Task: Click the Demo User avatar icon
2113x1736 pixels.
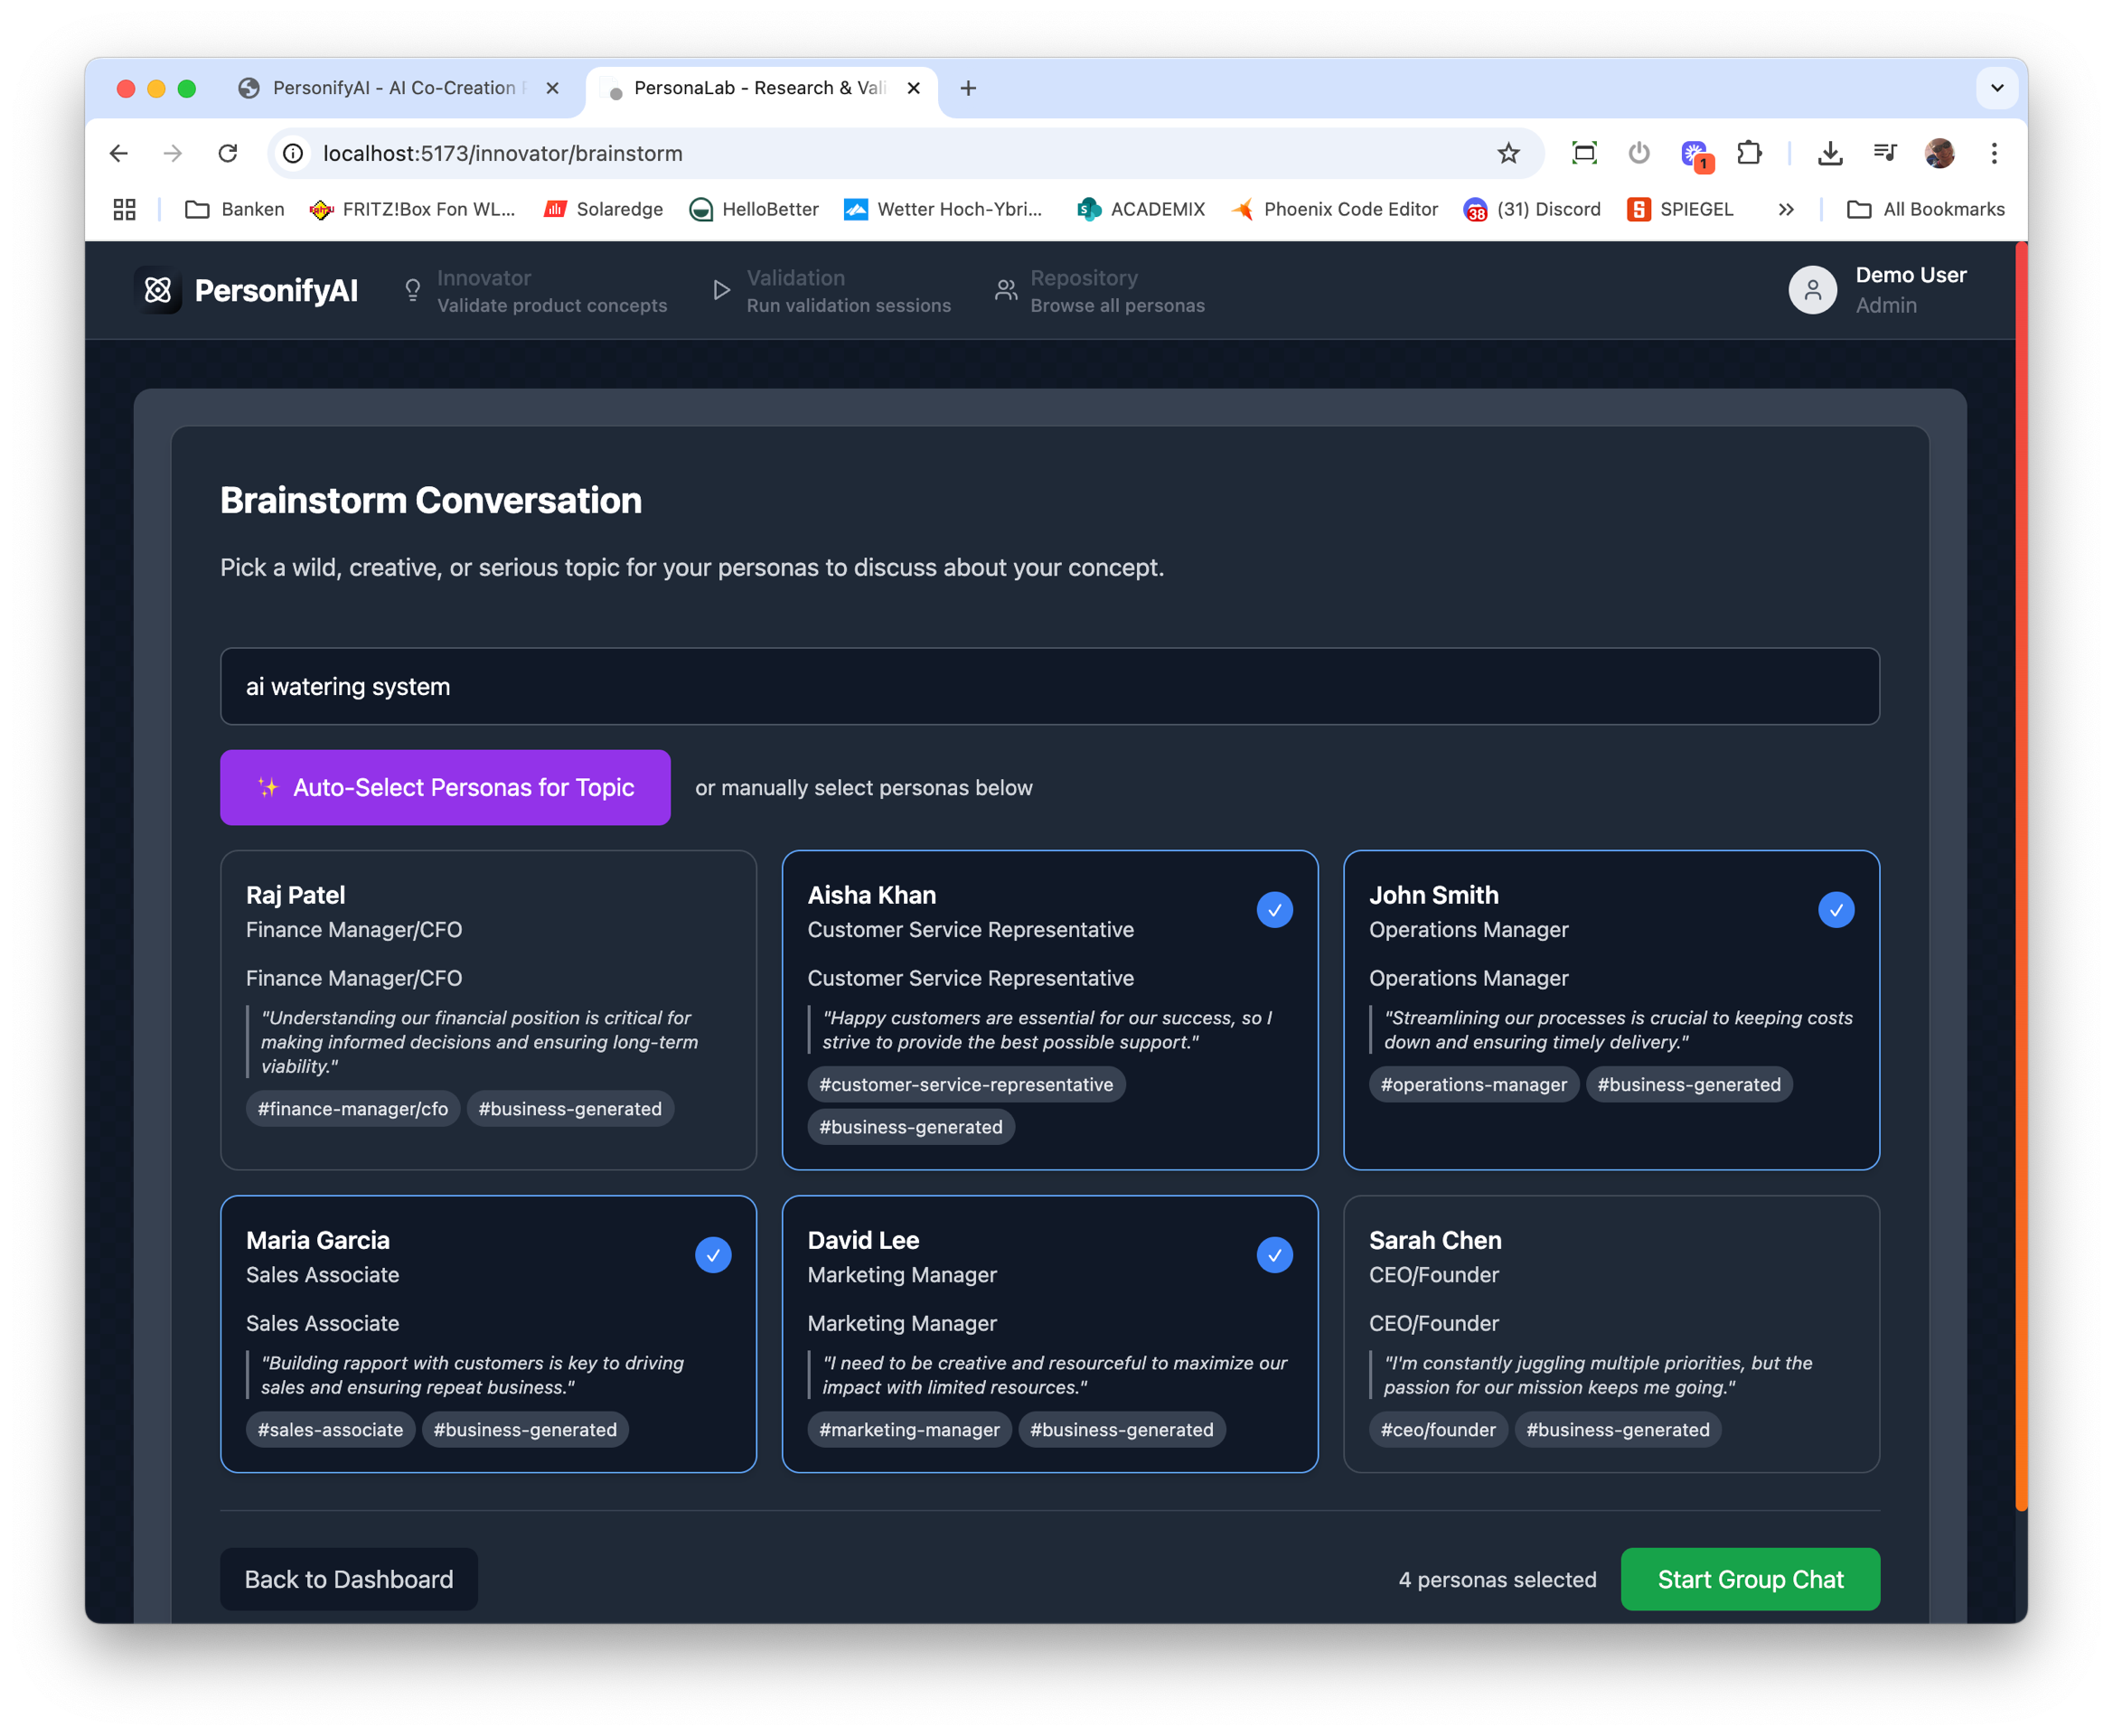Action: [x=1812, y=290]
